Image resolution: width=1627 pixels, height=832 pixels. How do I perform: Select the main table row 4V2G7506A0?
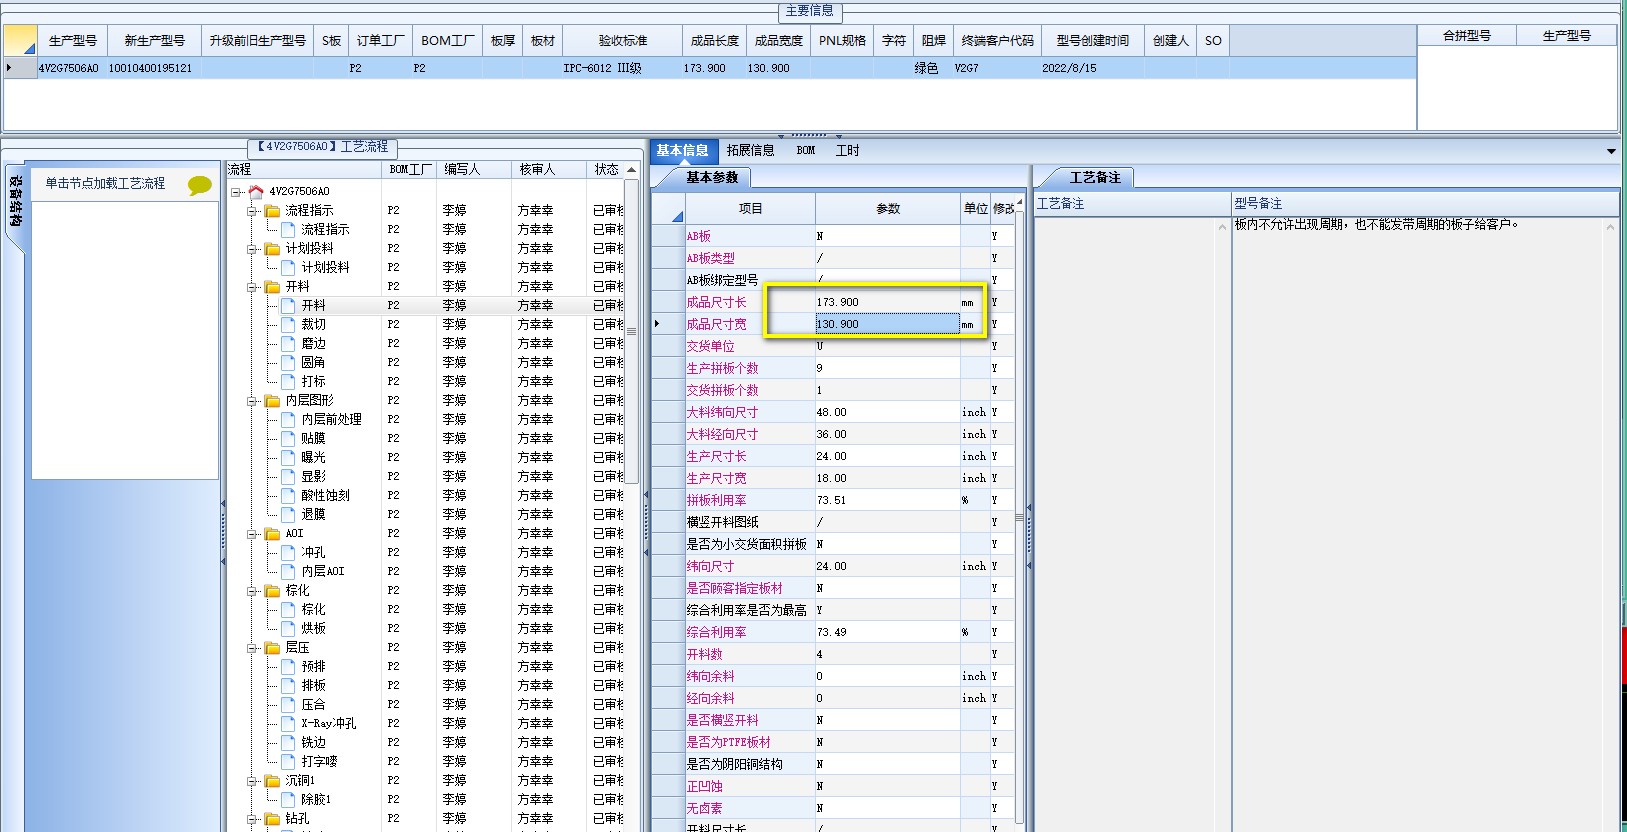click(710, 68)
